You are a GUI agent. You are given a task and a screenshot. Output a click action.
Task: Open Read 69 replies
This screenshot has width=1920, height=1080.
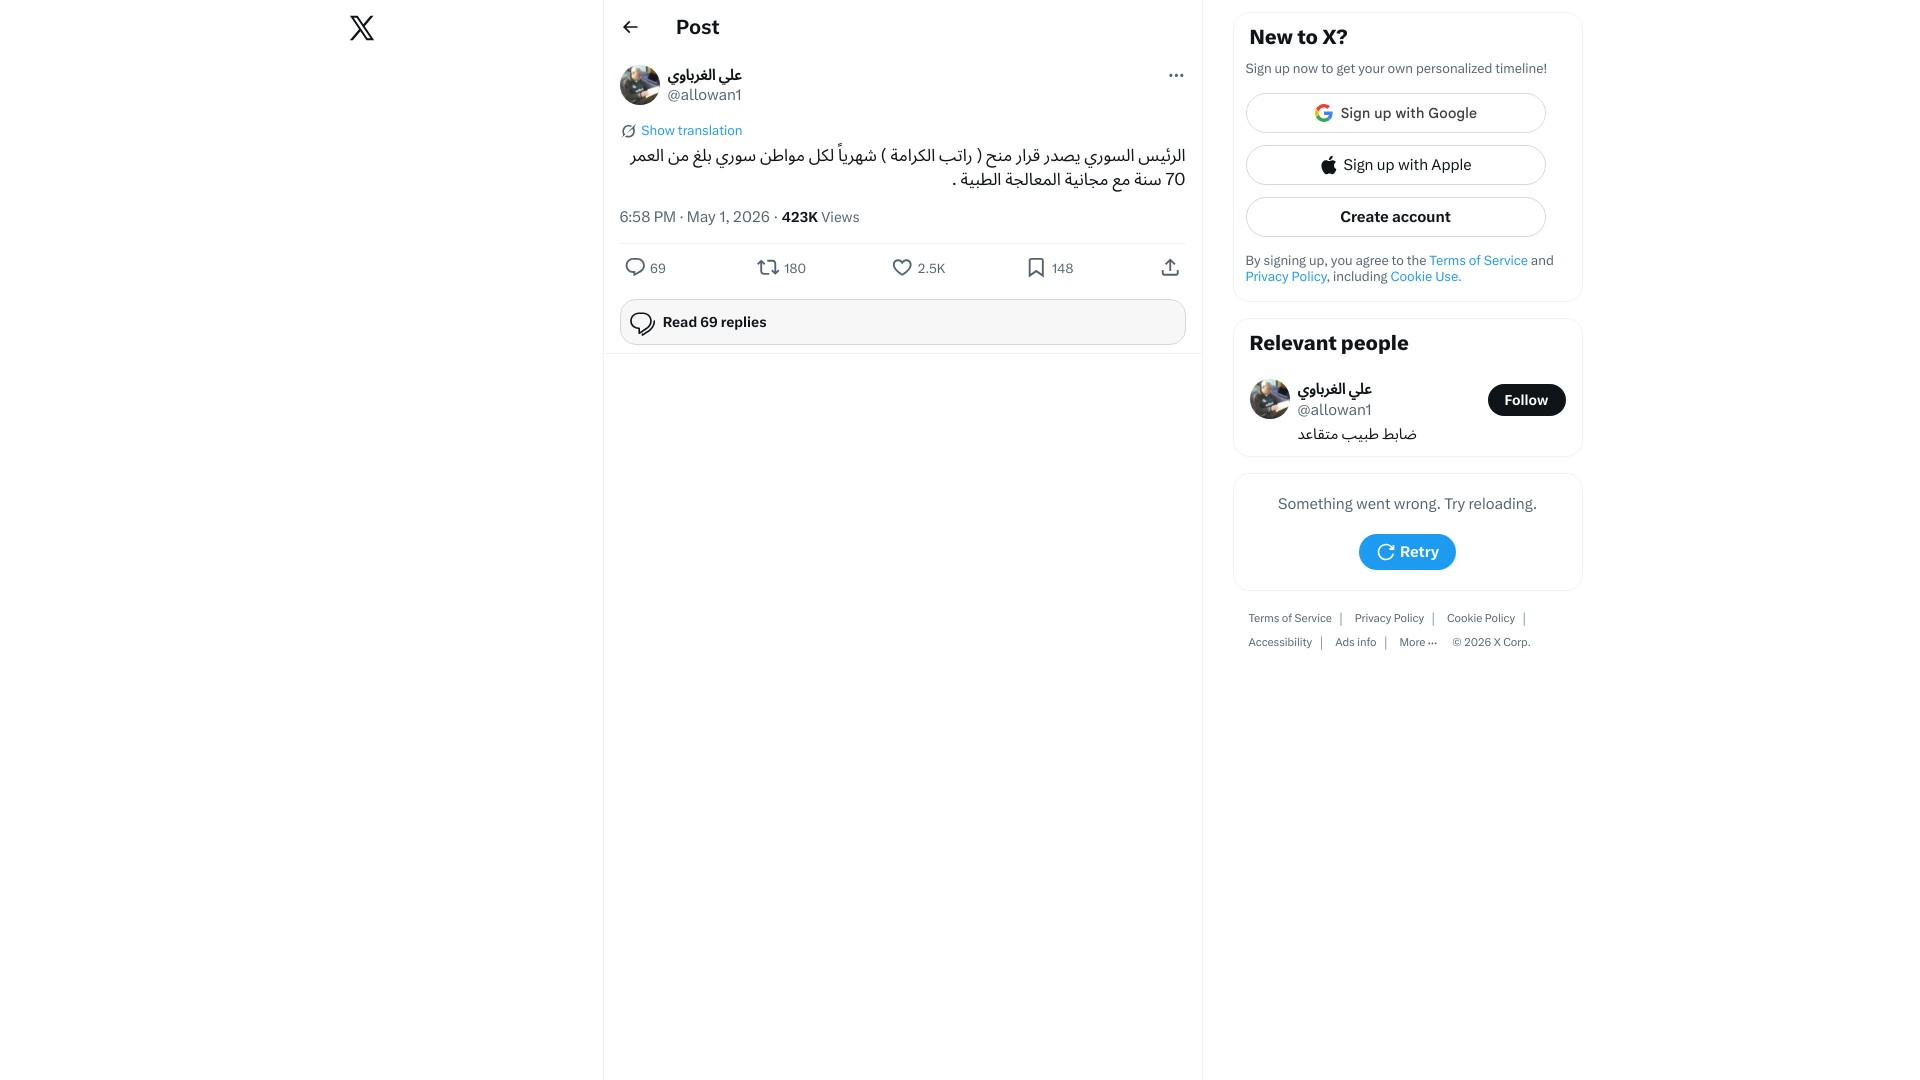coord(902,322)
